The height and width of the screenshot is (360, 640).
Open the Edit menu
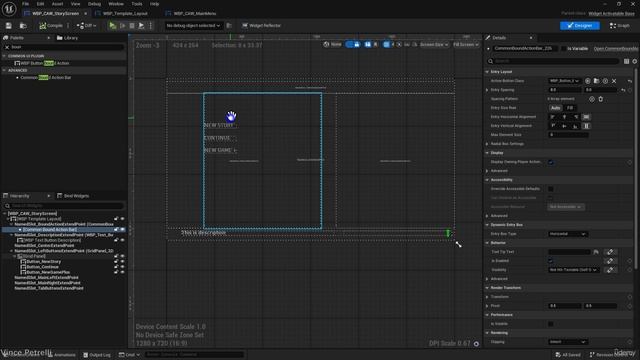[x=40, y=4]
